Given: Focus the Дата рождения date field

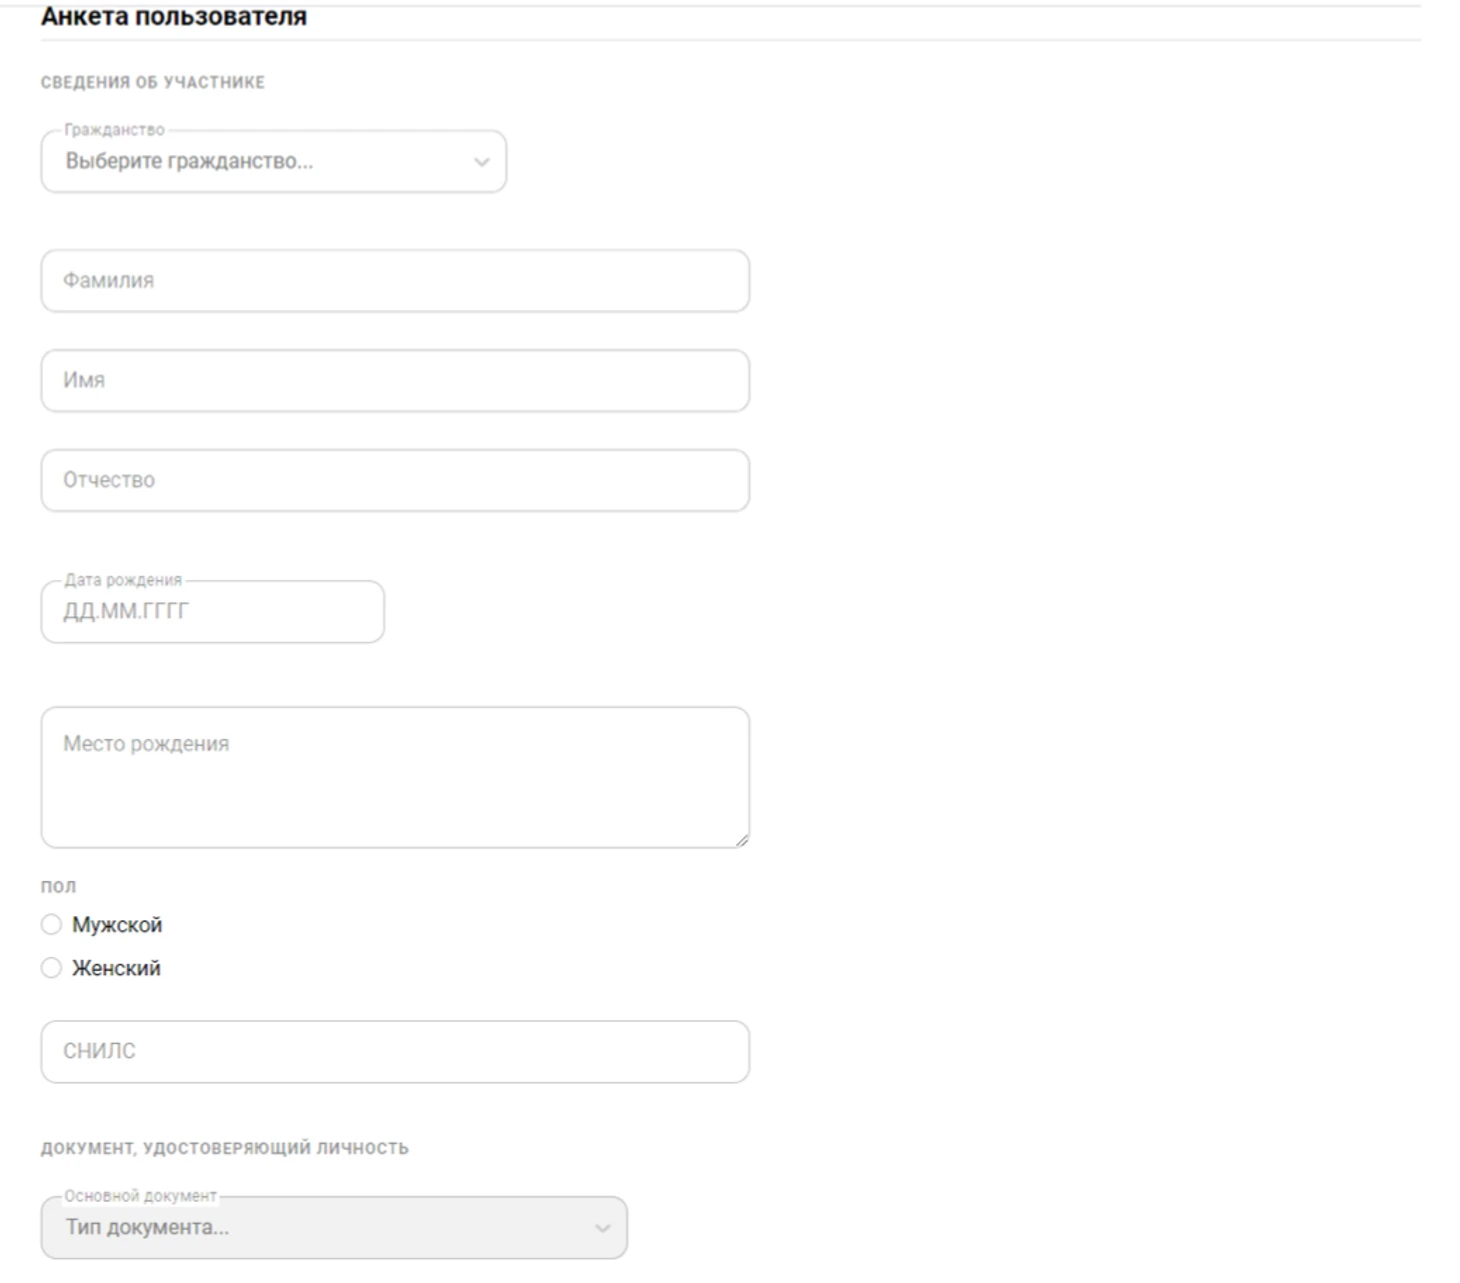Looking at the screenshot, I should [x=212, y=612].
